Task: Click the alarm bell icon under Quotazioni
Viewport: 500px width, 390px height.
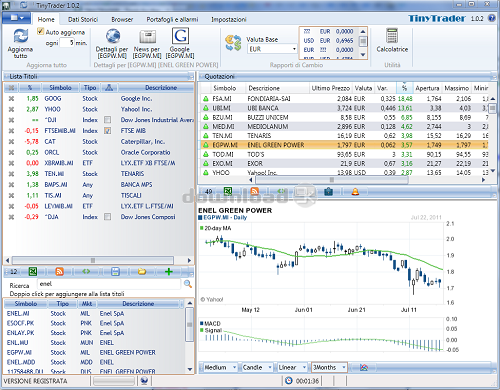Action: point(355,192)
